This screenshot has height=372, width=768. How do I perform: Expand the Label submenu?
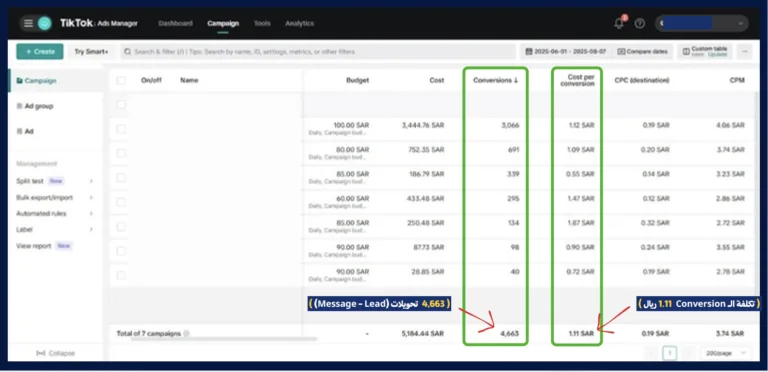[x=91, y=229]
